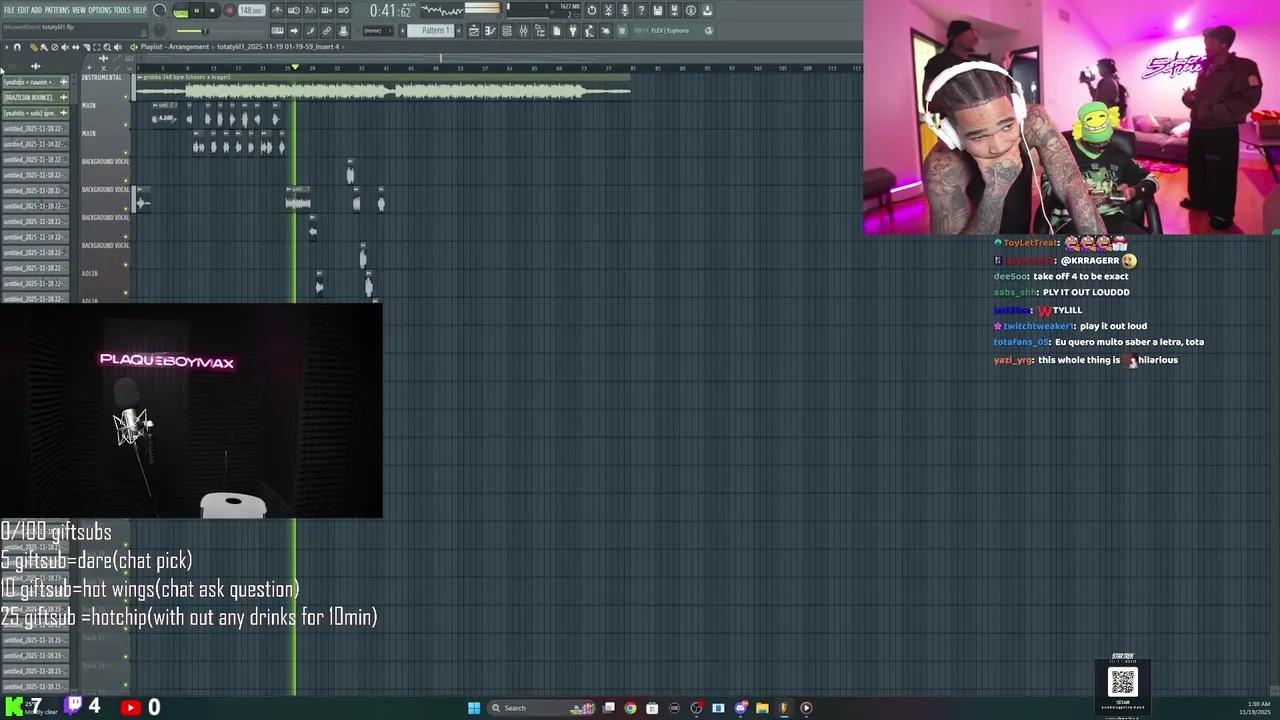Toggle wait for input before recording
The height and width of the screenshot is (720, 1280).
(x=294, y=10)
